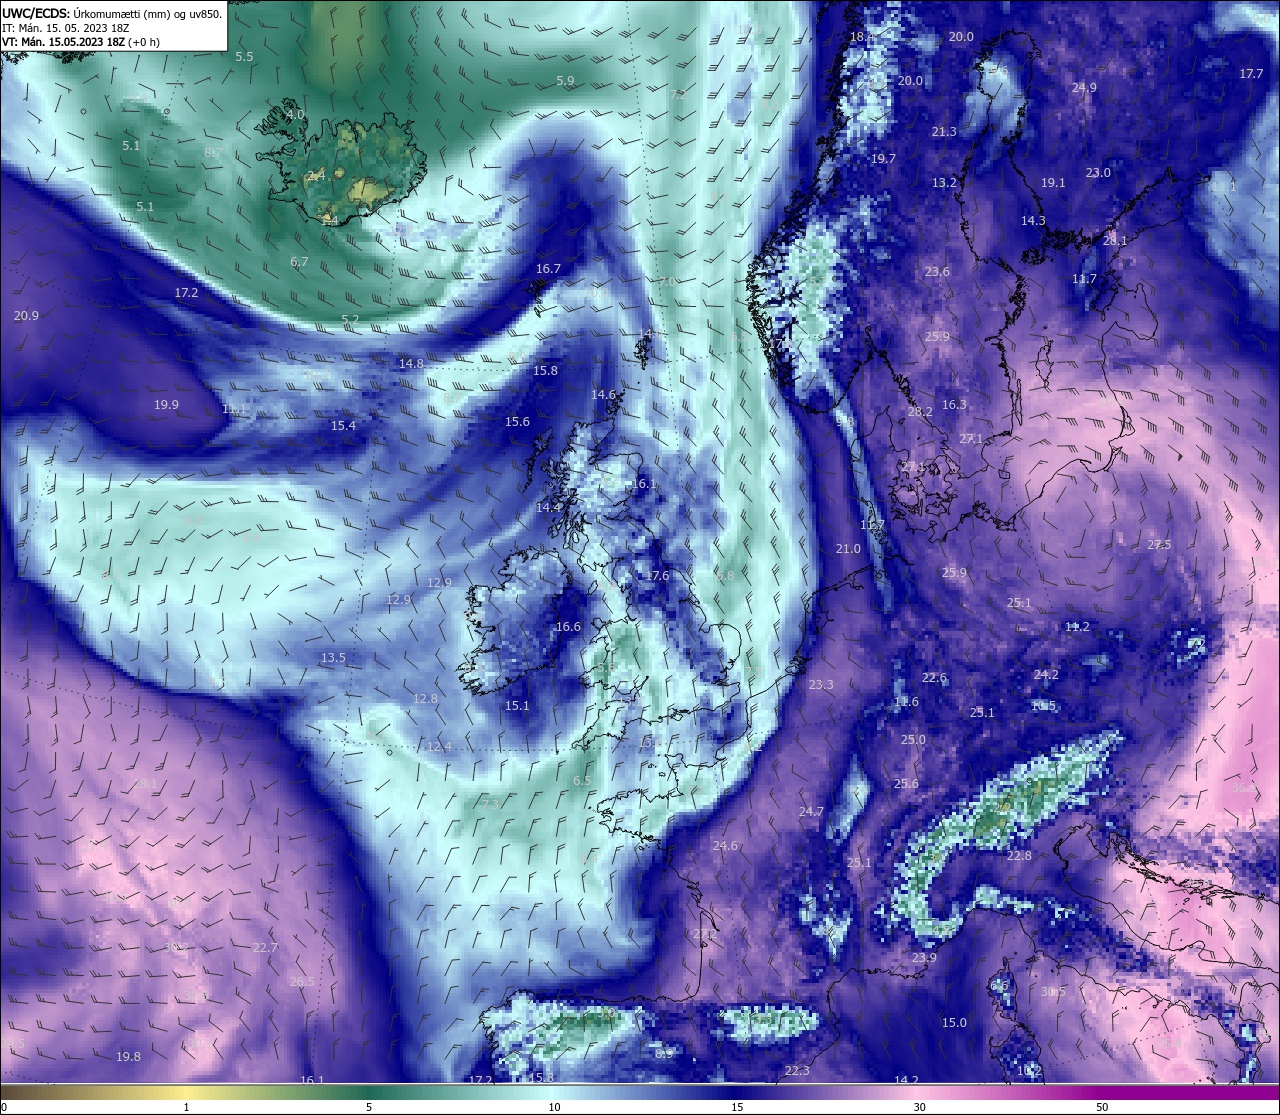Image resolution: width=1280 pixels, height=1115 pixels.
Task: Click the 30.5 value over Italy
Action: (1053, 992)
